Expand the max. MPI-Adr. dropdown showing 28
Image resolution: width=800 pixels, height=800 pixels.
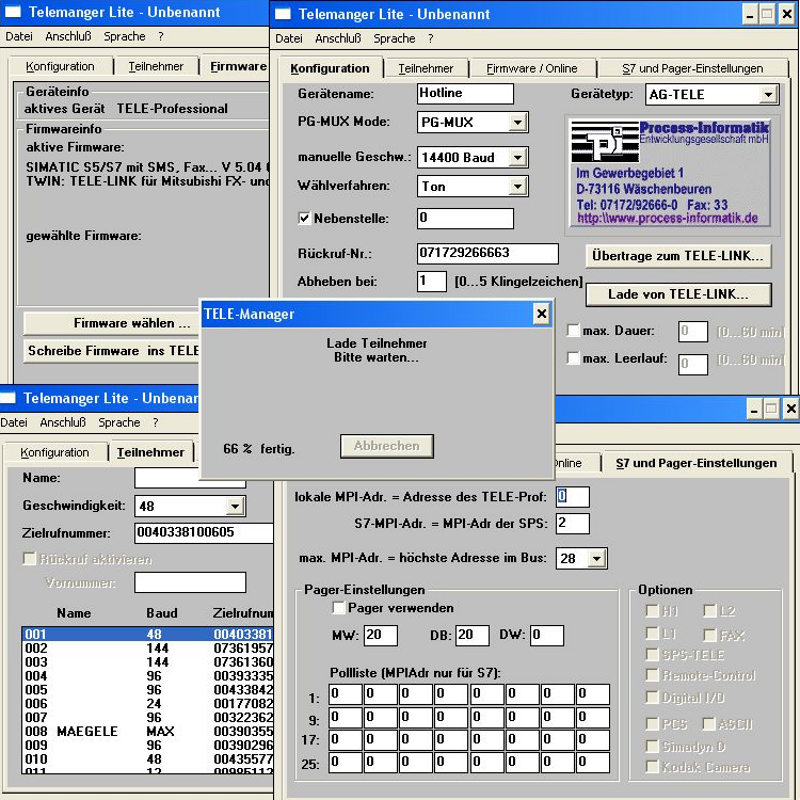pyautogui.click(x=596, y=558)
